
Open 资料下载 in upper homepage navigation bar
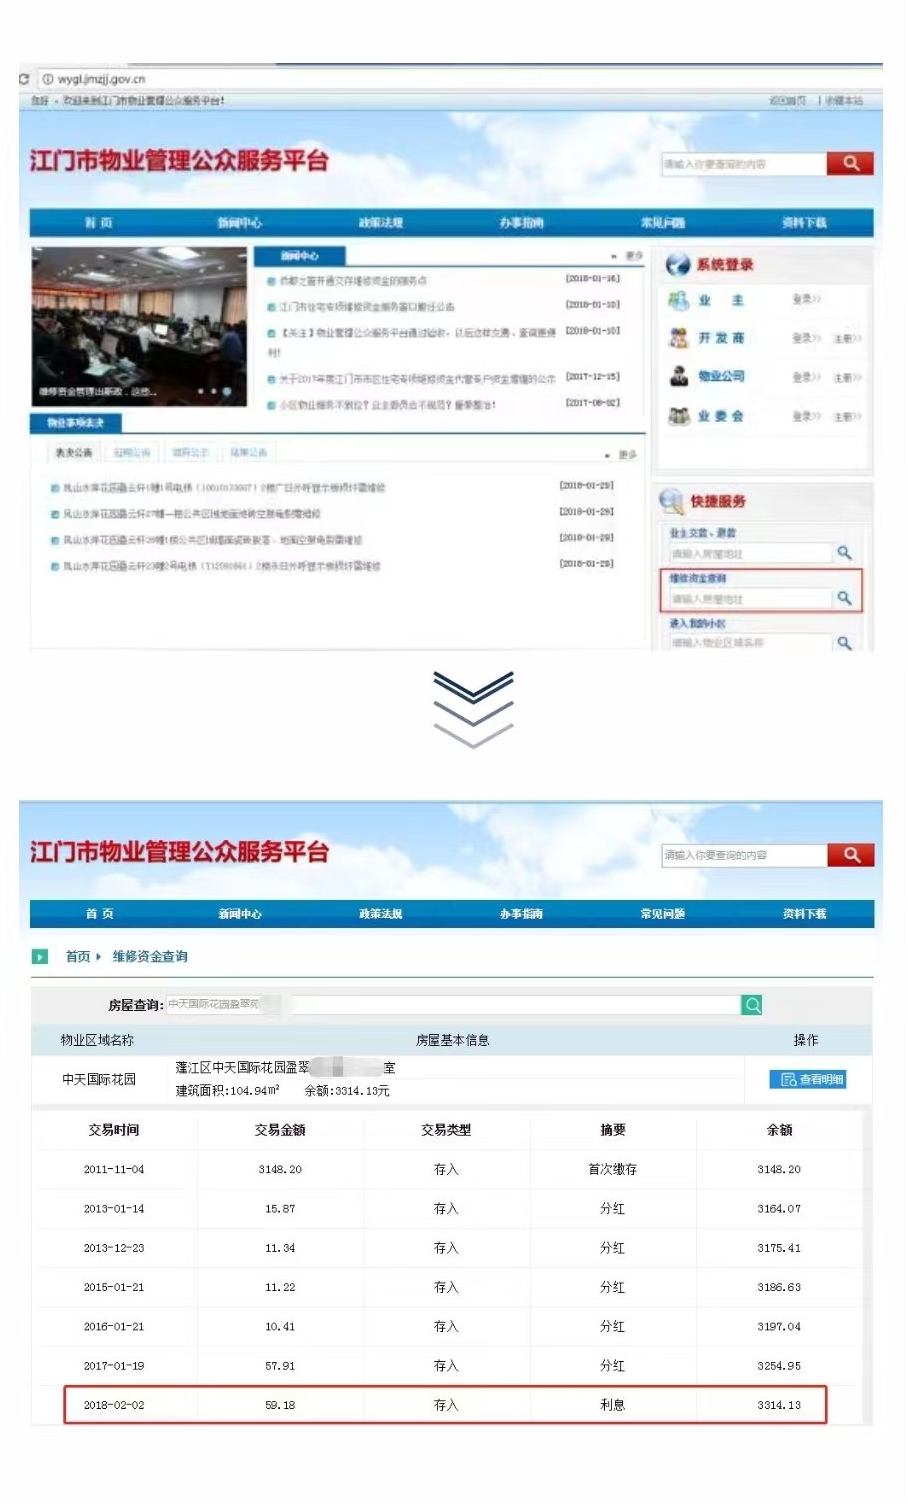(804, 222)
